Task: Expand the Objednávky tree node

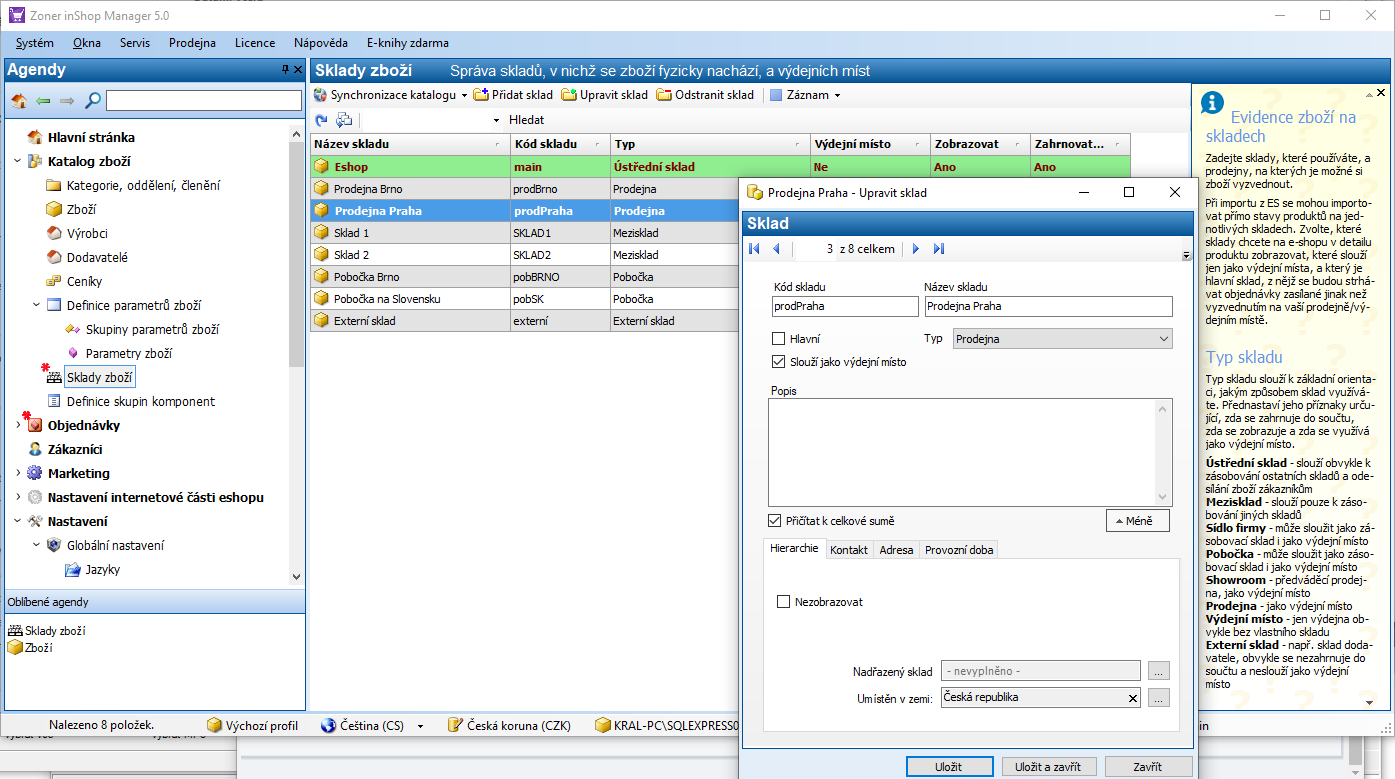Action: pyautogui.click(x=18, y=426)
